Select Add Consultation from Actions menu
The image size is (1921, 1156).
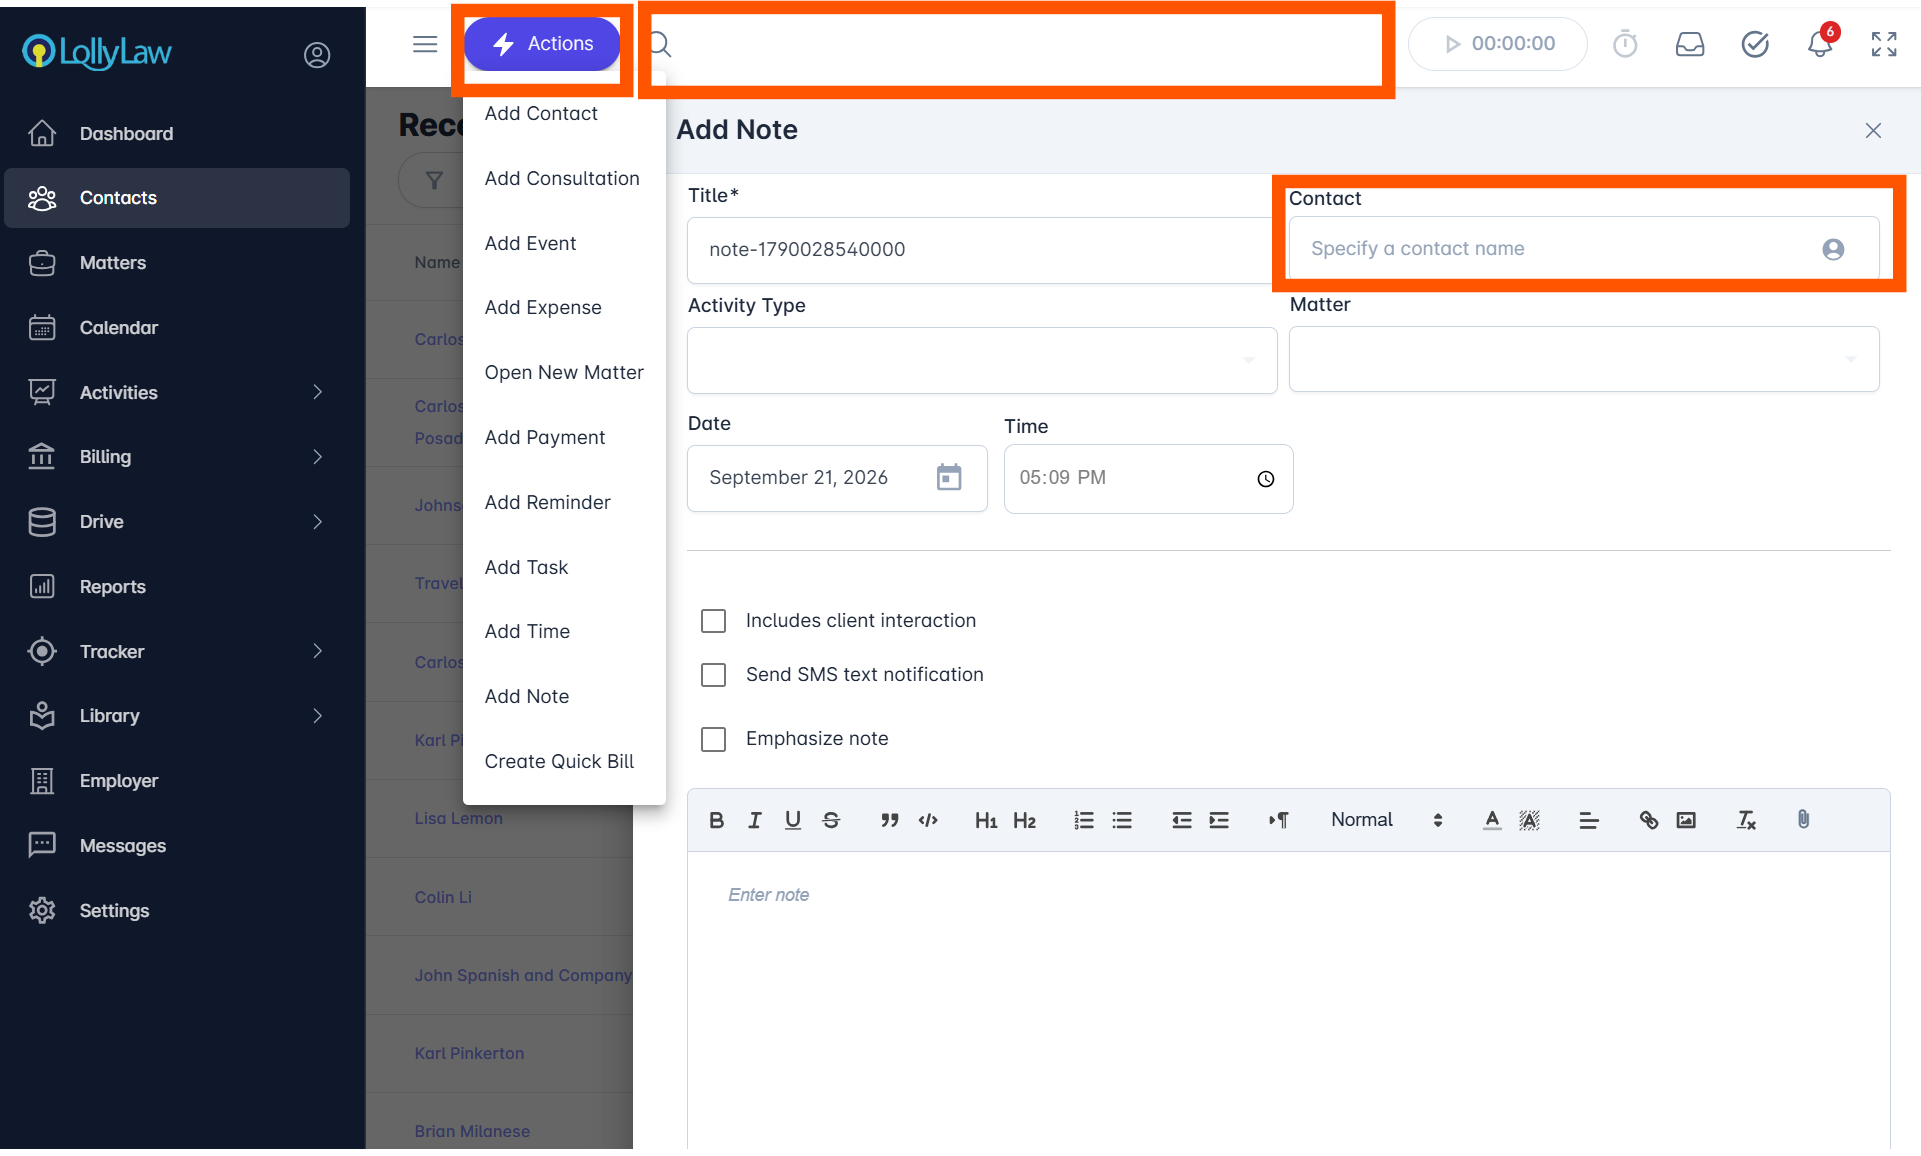(x=563, y=179)
